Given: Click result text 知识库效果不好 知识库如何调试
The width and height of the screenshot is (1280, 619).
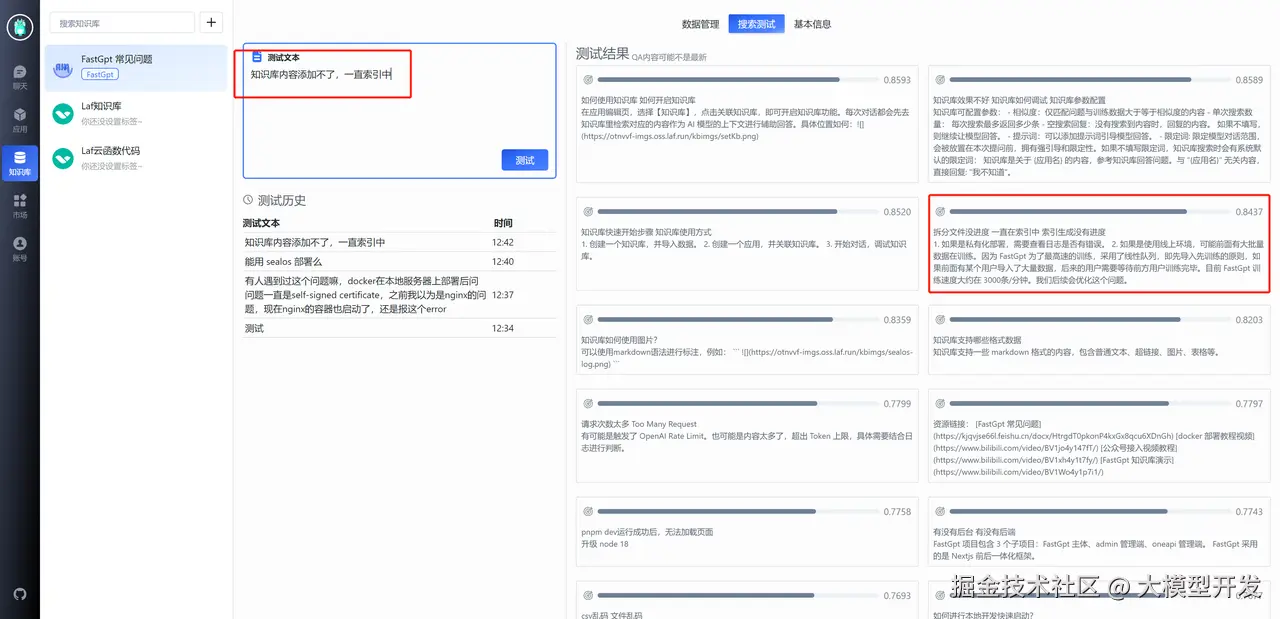Looking at the screenshot, I should pos(1019,100).
